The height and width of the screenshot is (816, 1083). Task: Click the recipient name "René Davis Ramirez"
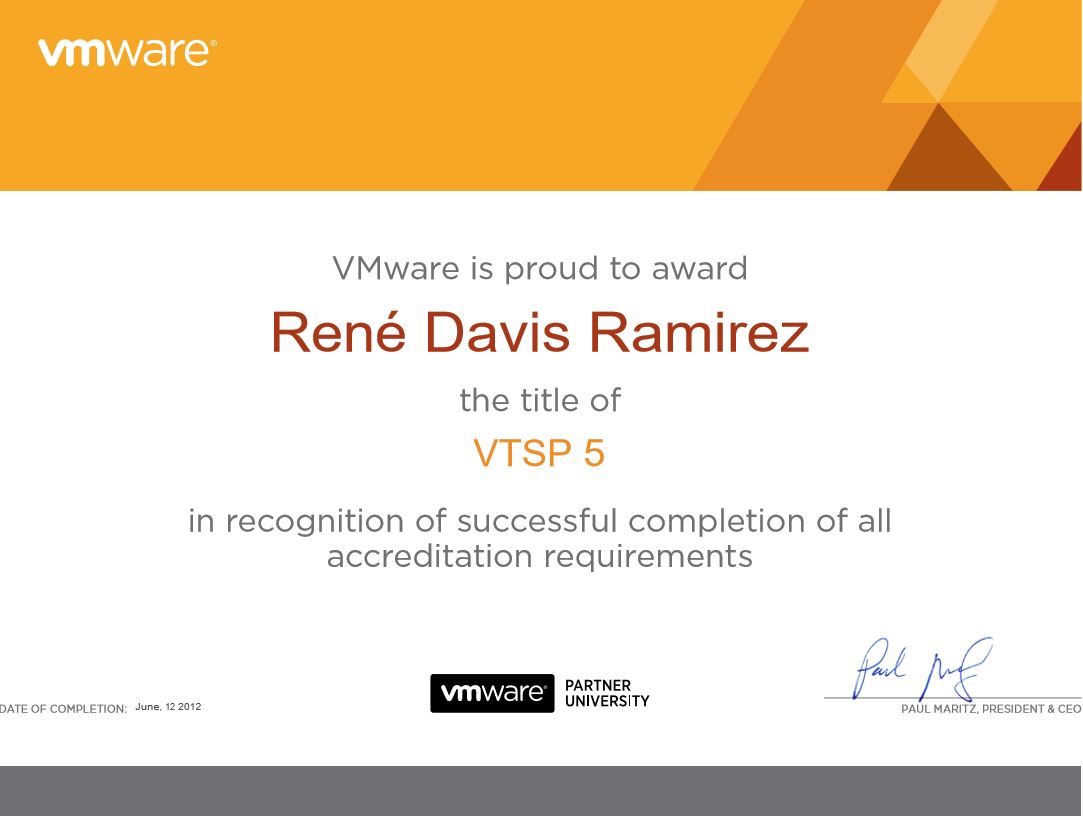pyautogui.click(x=539, y=332)
